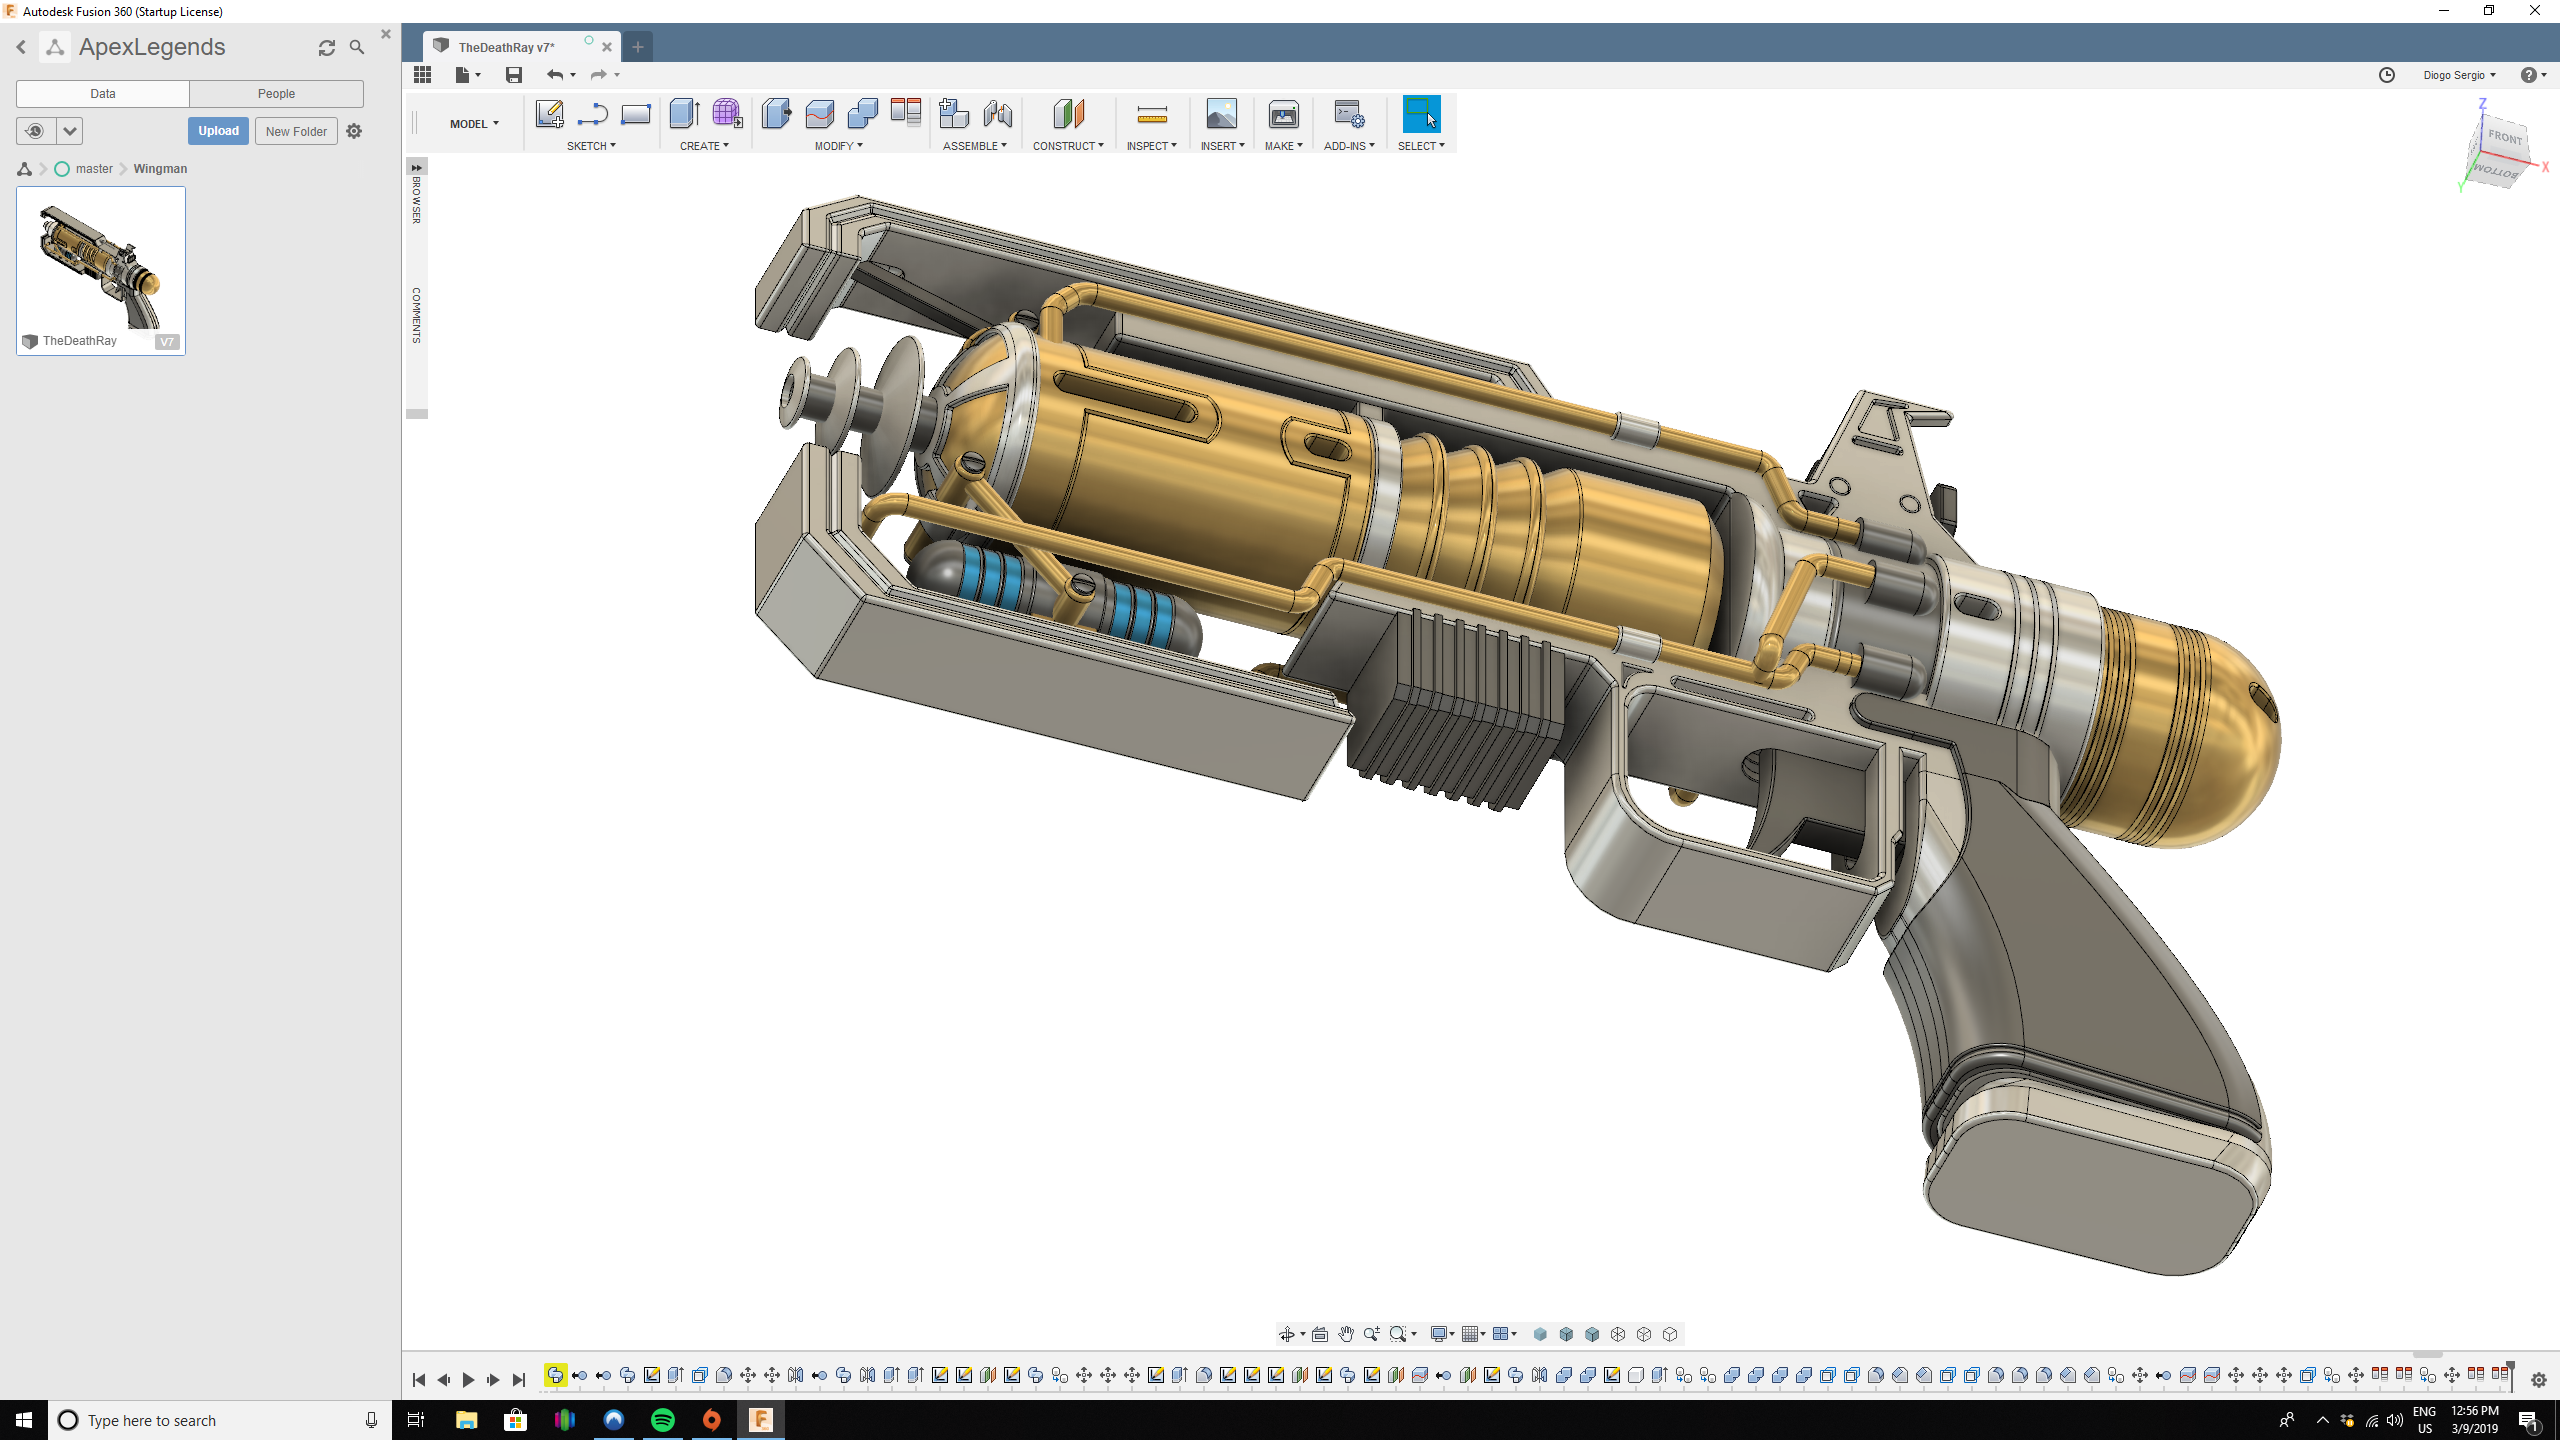The width and height of the screenshot is (2560, 1440).
Task: Click the Upload button
Action: click(218, 131)
